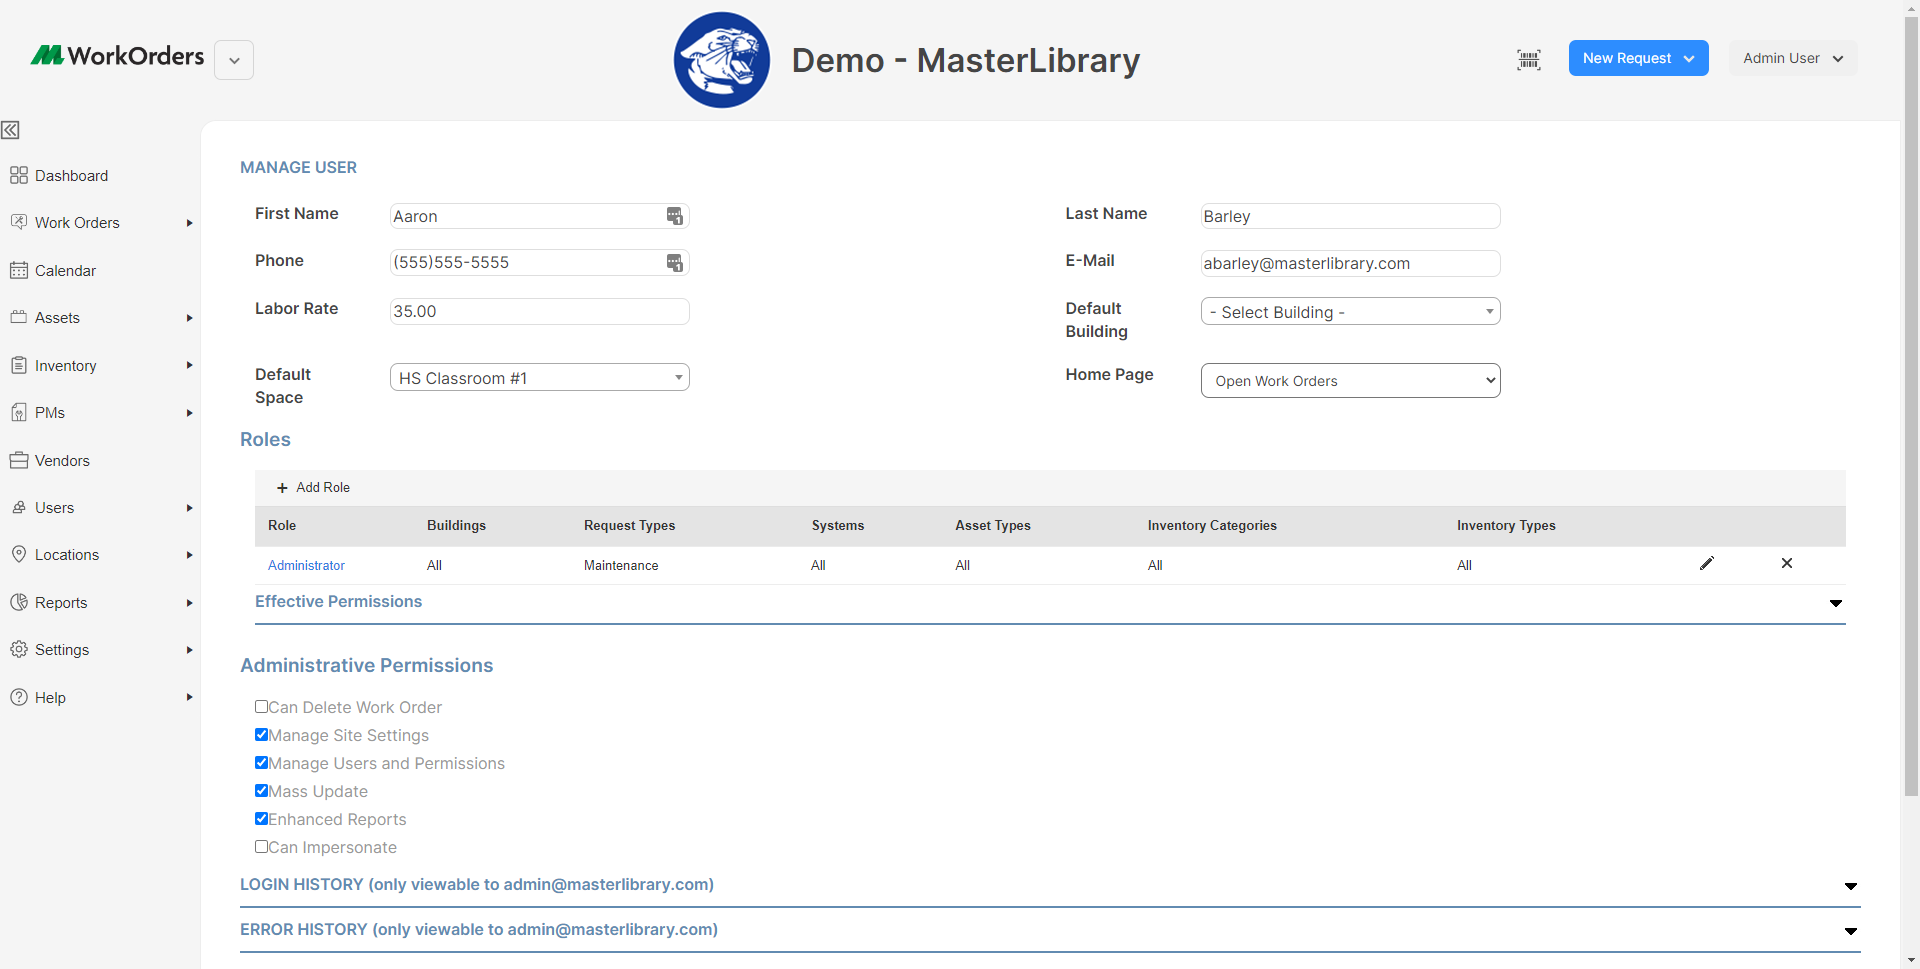Click the Settings gear icon

(x=19, y=649)
